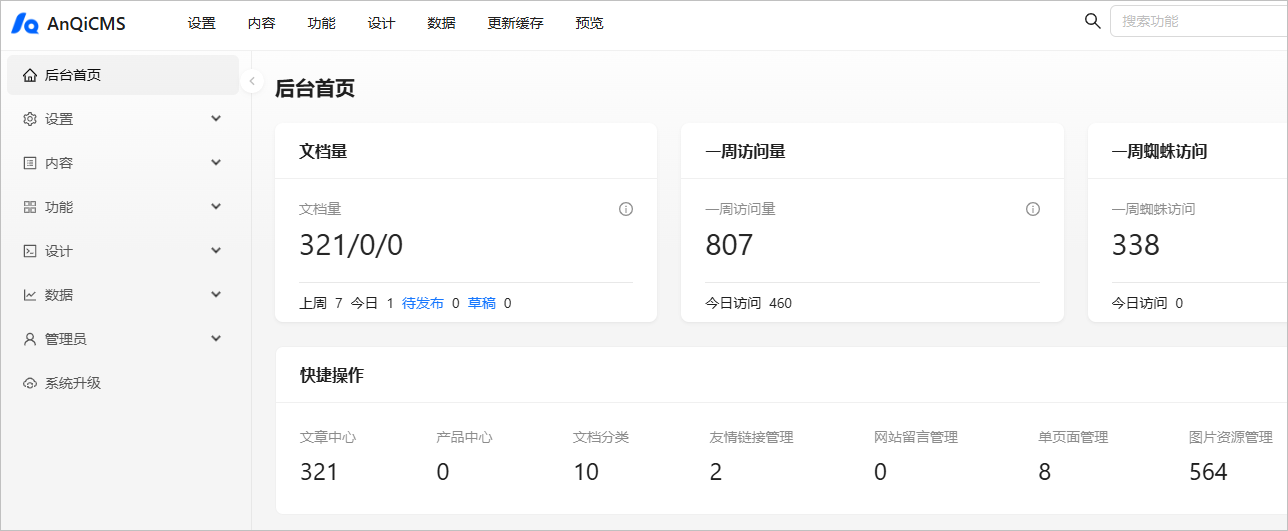Open the 数据 top menu
This screenshot has width=1288, height=531.
(441, 23)
